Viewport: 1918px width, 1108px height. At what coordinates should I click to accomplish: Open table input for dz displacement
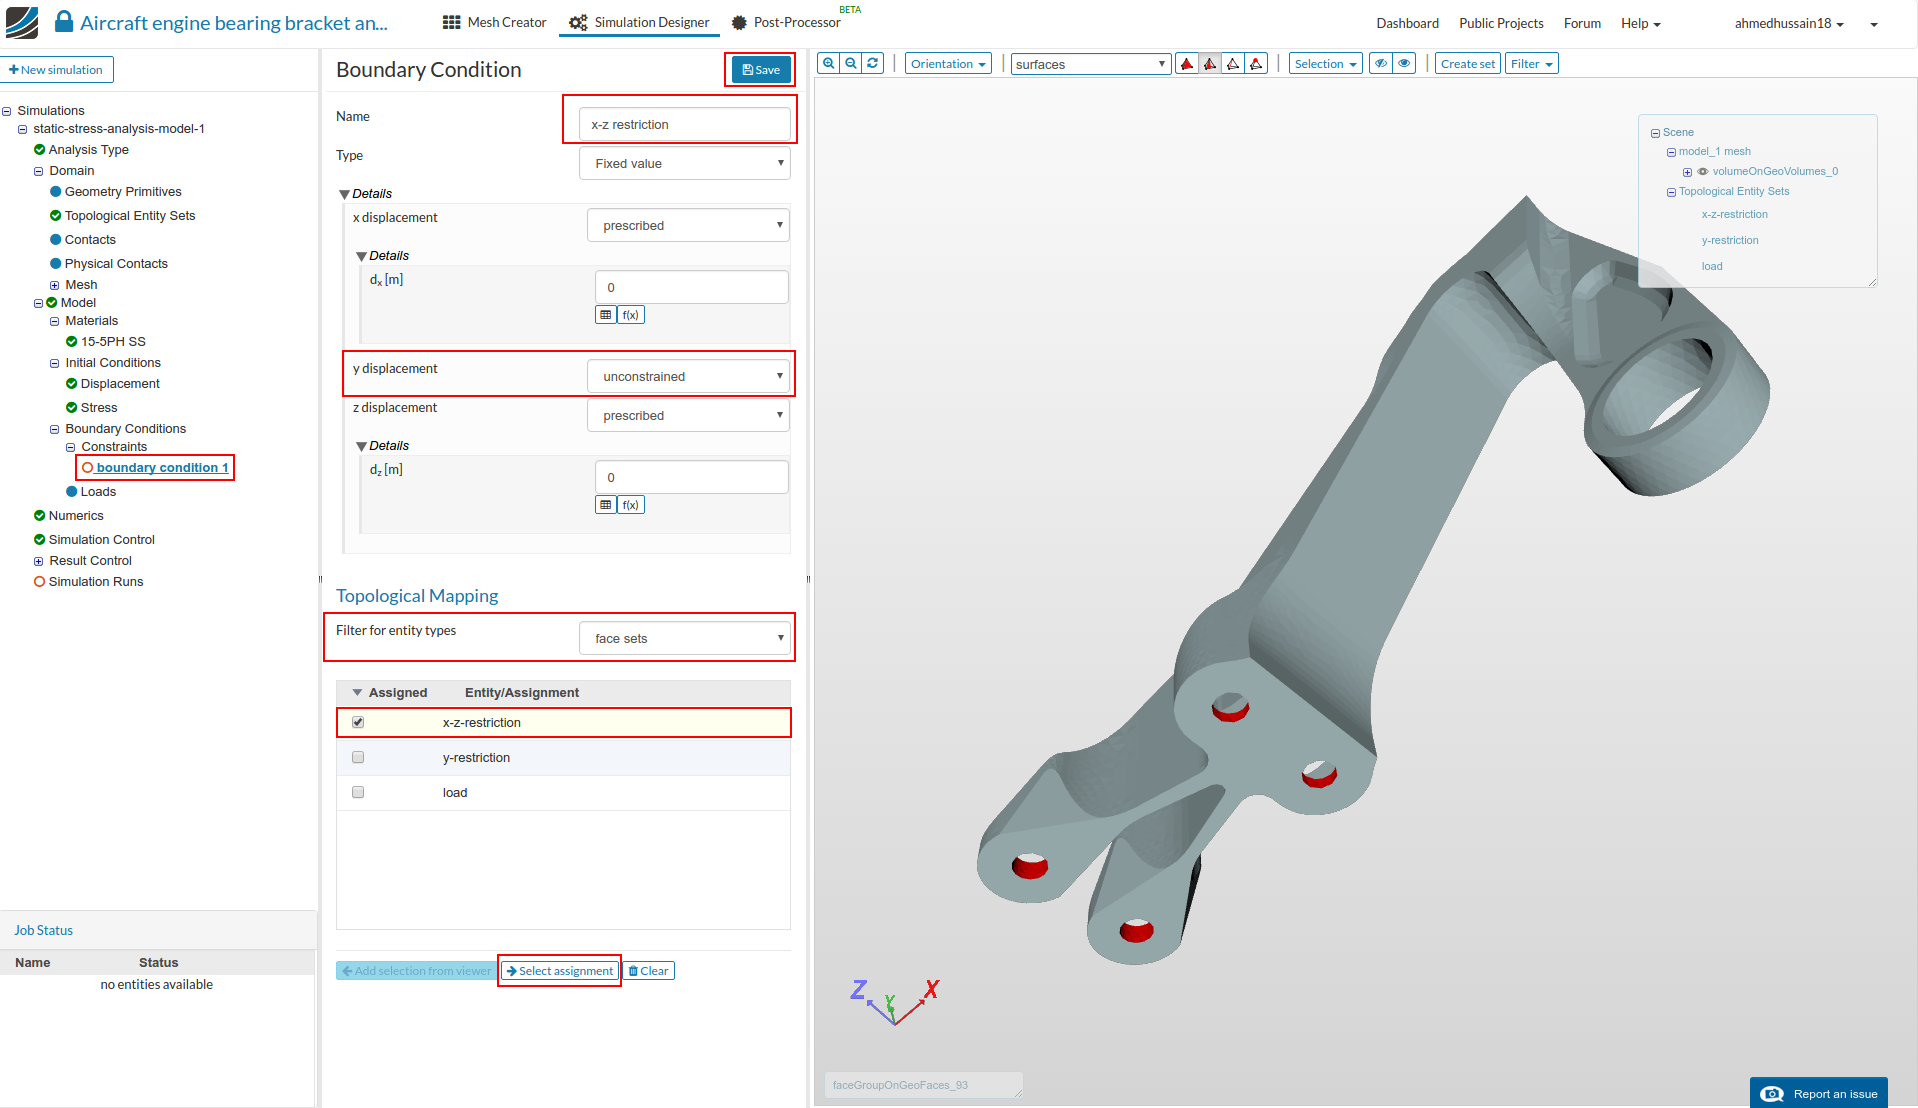(606, 505)
